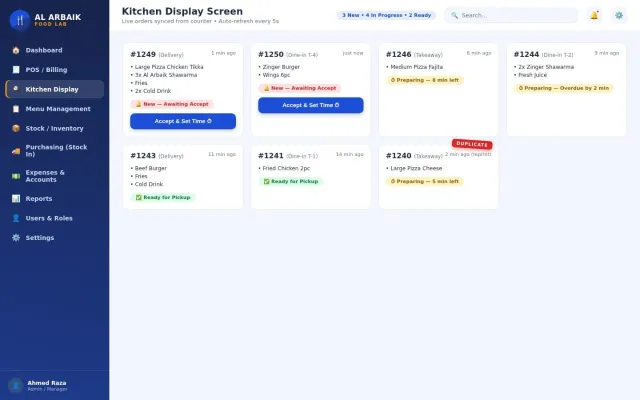This screenshot has height=400, width=640.
Task: Click the Purchasing truck icon
Action: 16,151
